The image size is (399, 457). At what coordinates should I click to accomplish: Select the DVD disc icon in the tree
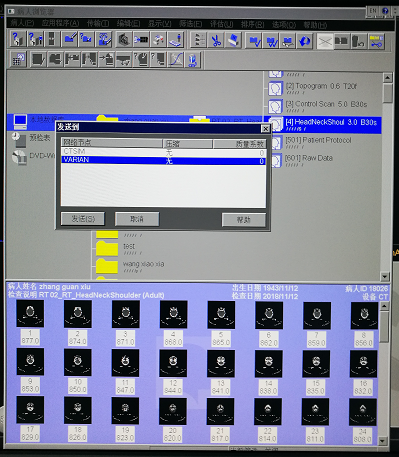point(19,158)
